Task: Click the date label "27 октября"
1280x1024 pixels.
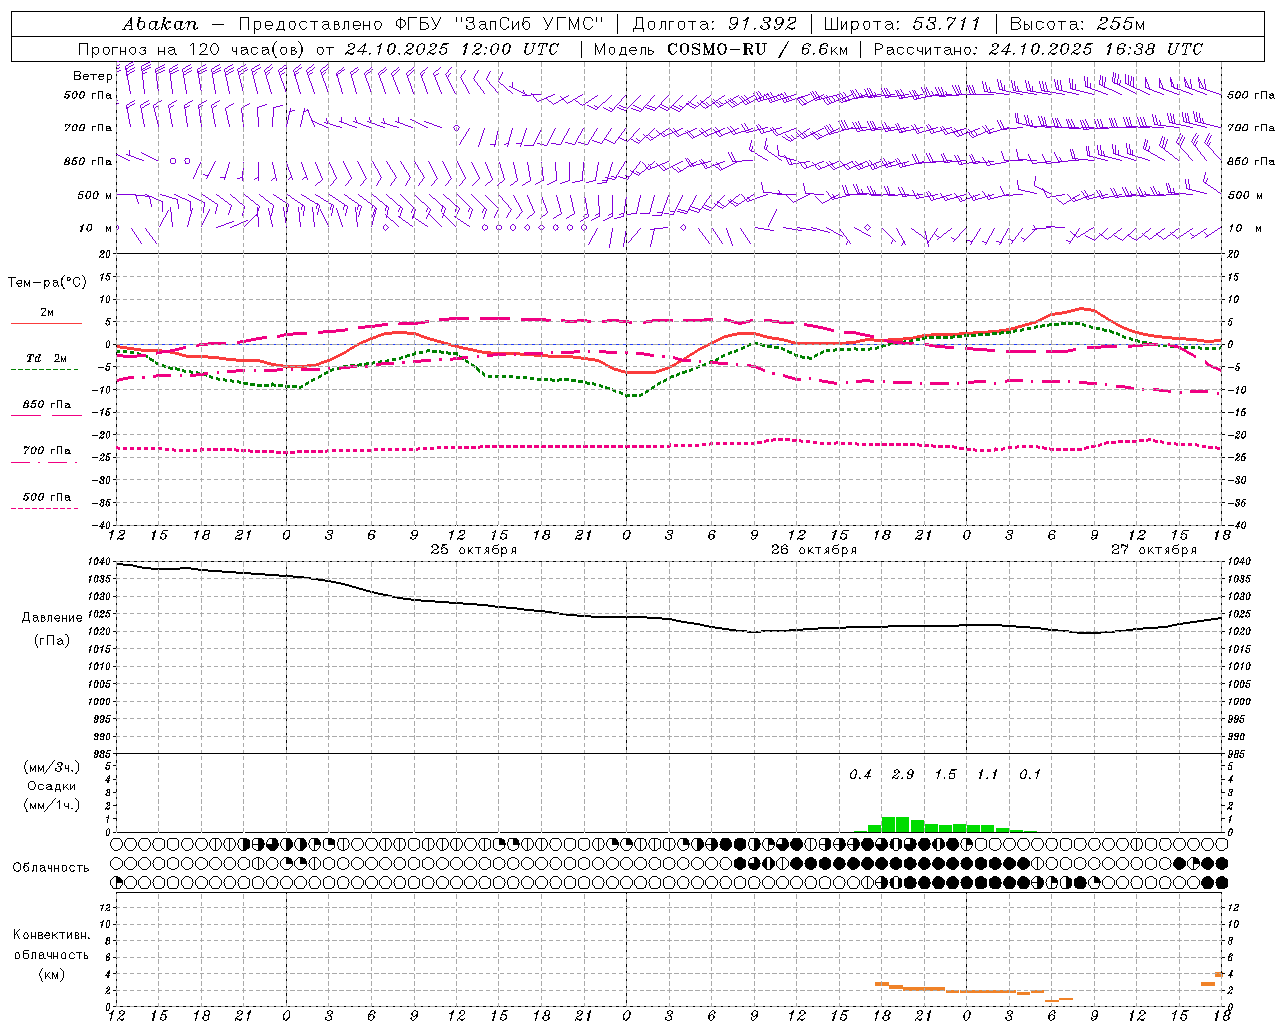Action: point(1154,550)
